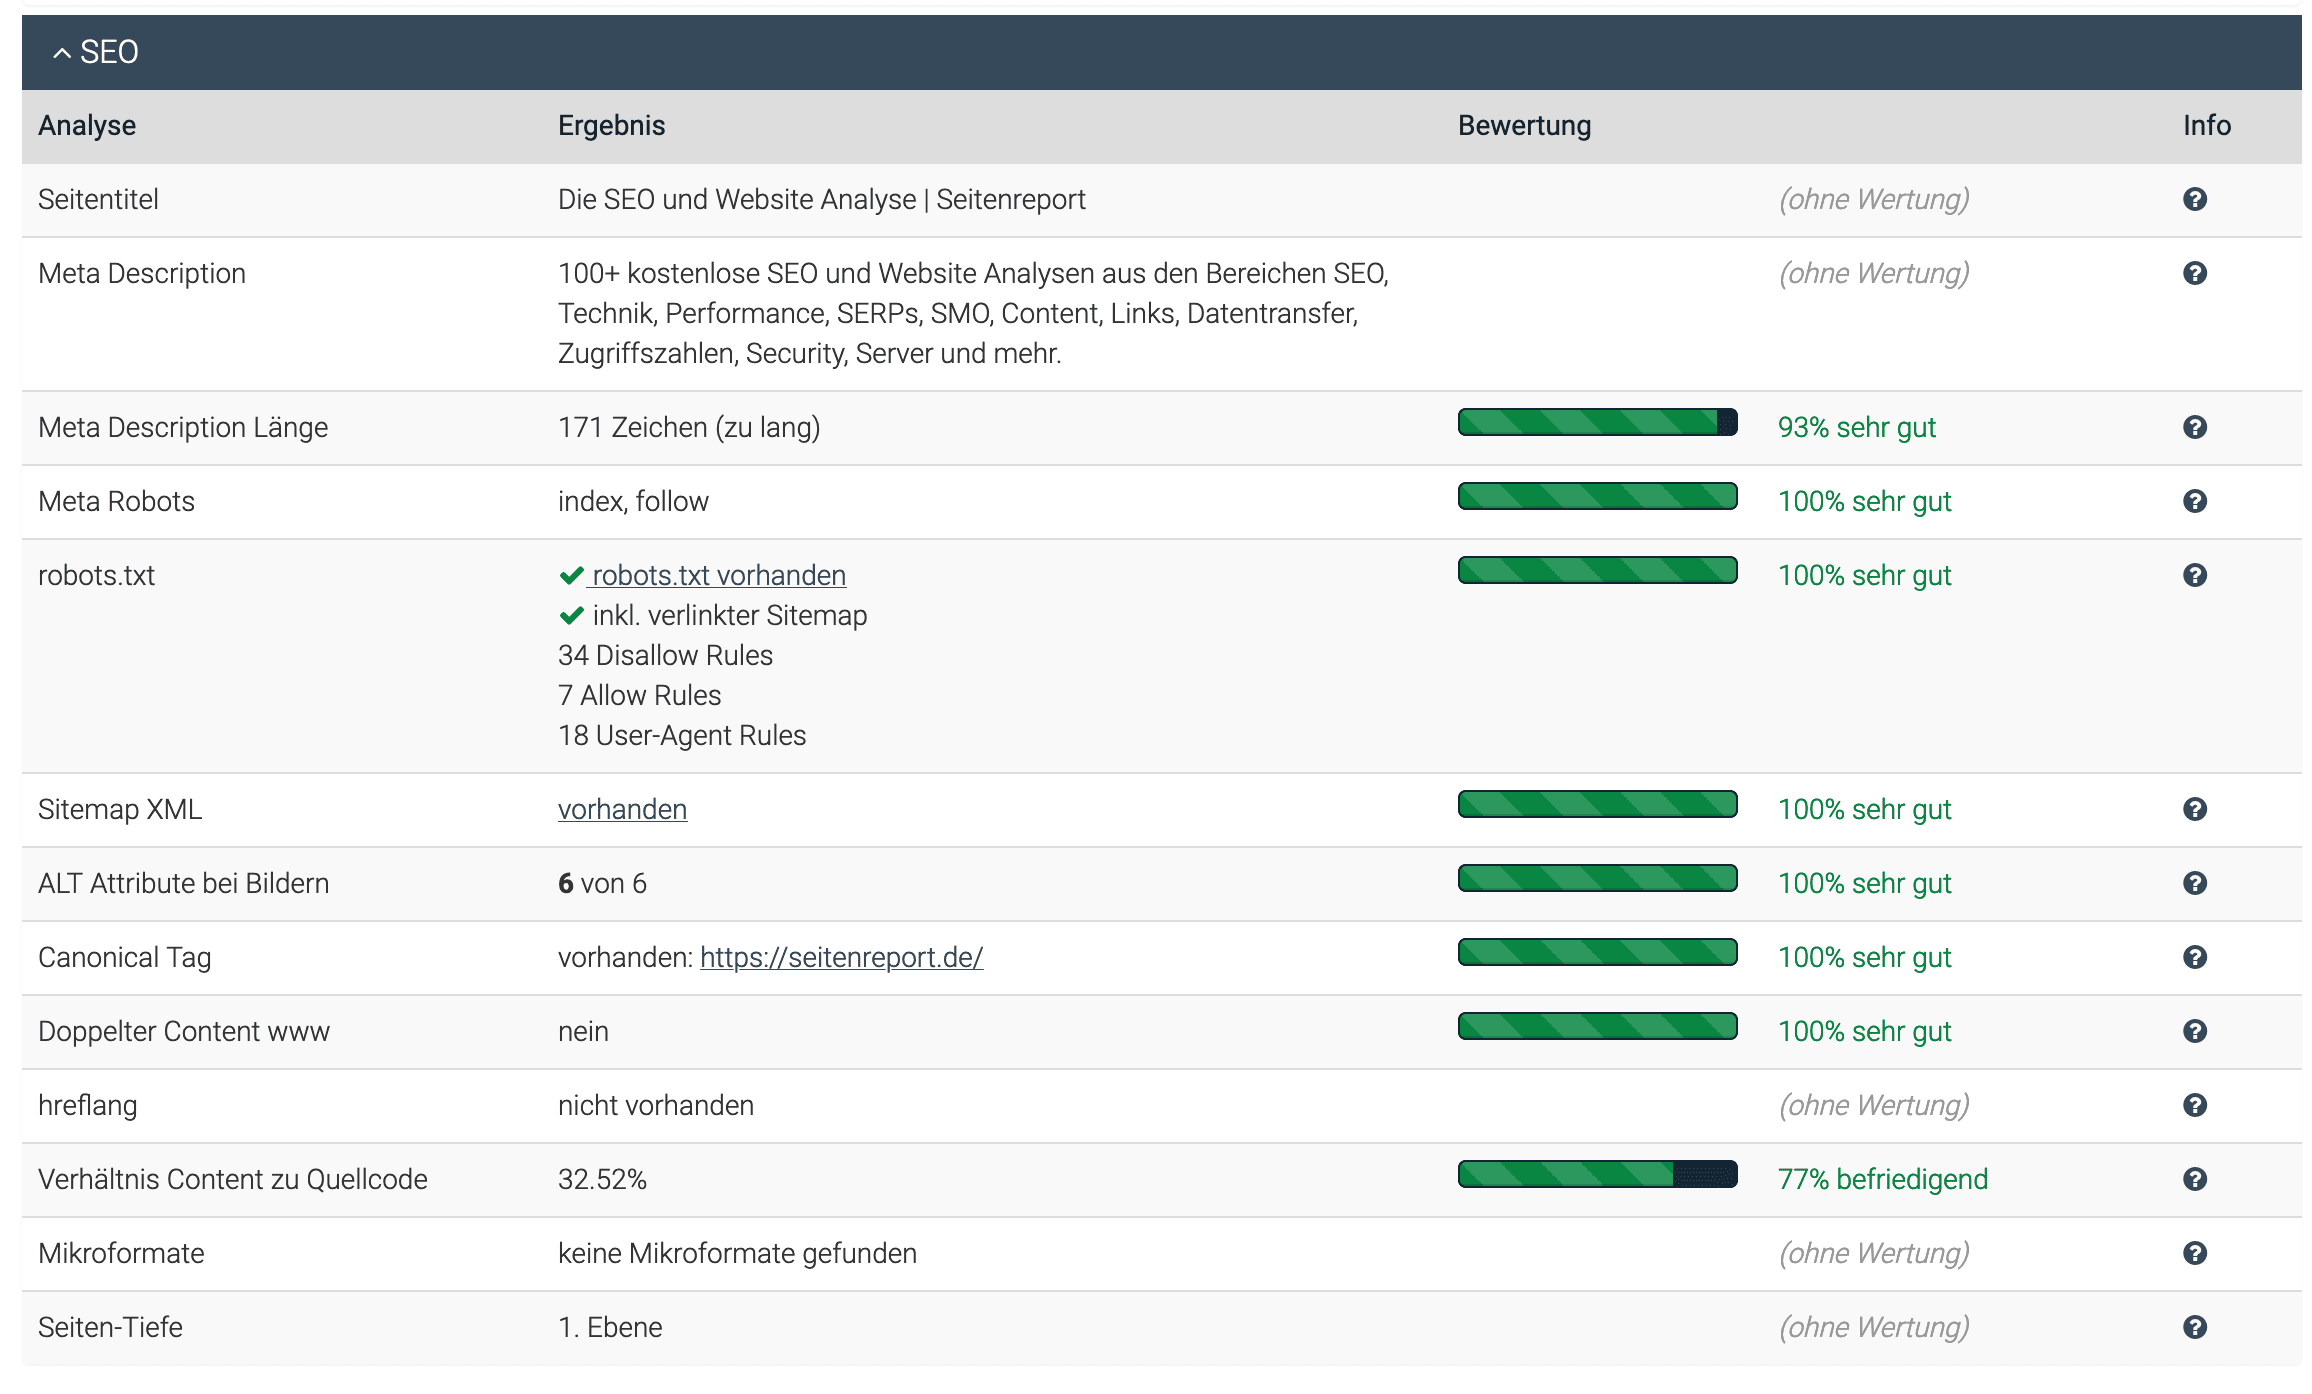Open Sitemap XML help icon
This screenshot has width=2312, height=1394.
2194,809
